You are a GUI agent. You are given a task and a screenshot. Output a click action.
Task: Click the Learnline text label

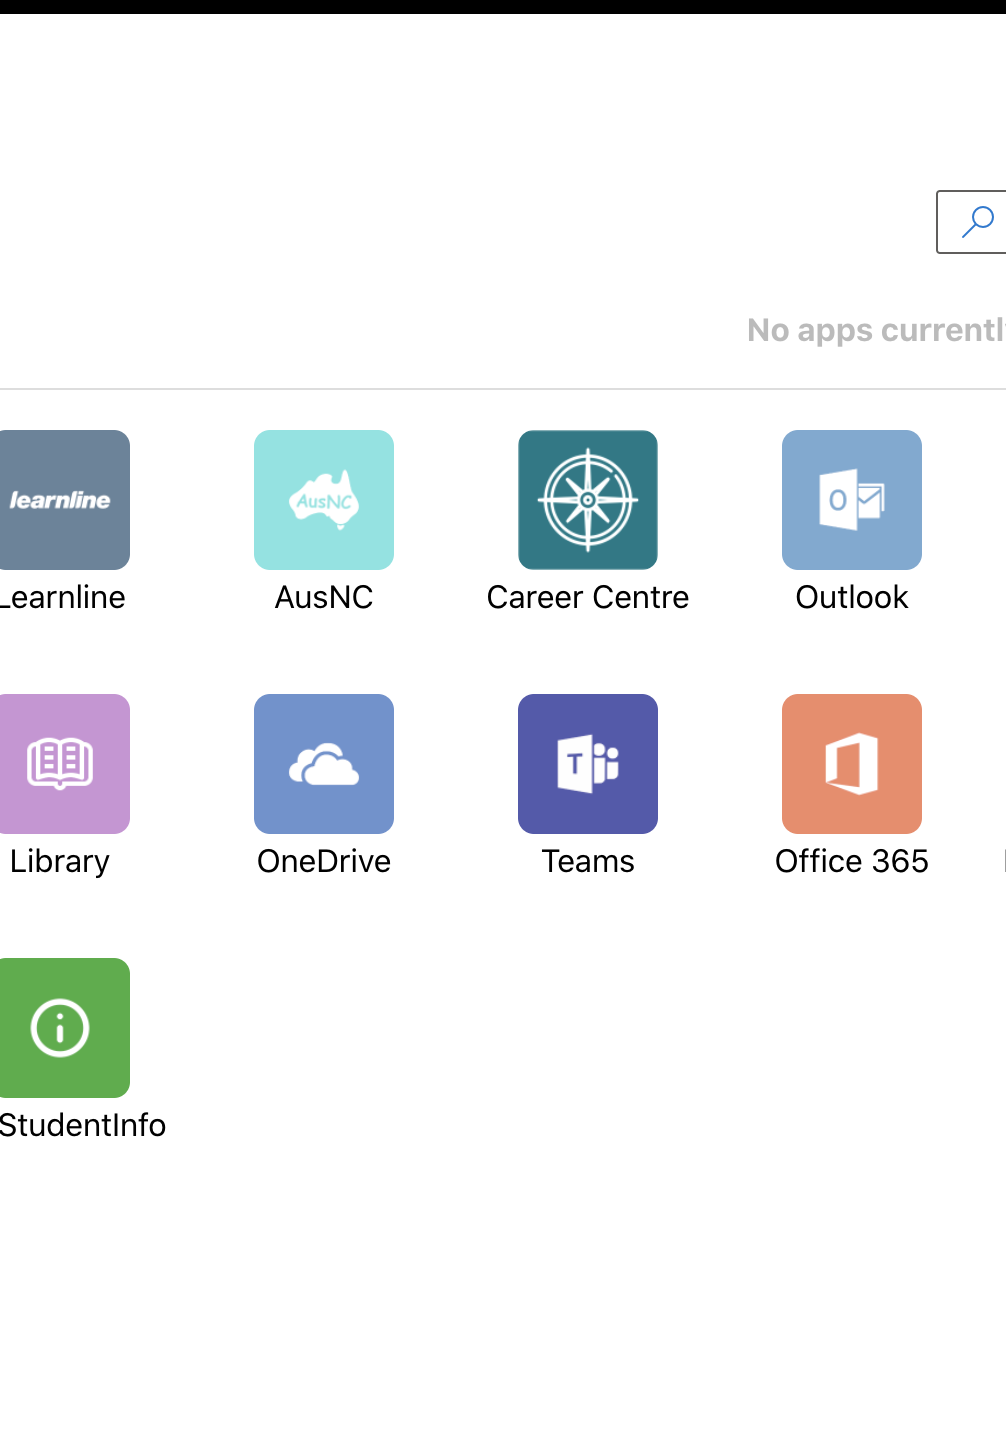tap(62, 597)
